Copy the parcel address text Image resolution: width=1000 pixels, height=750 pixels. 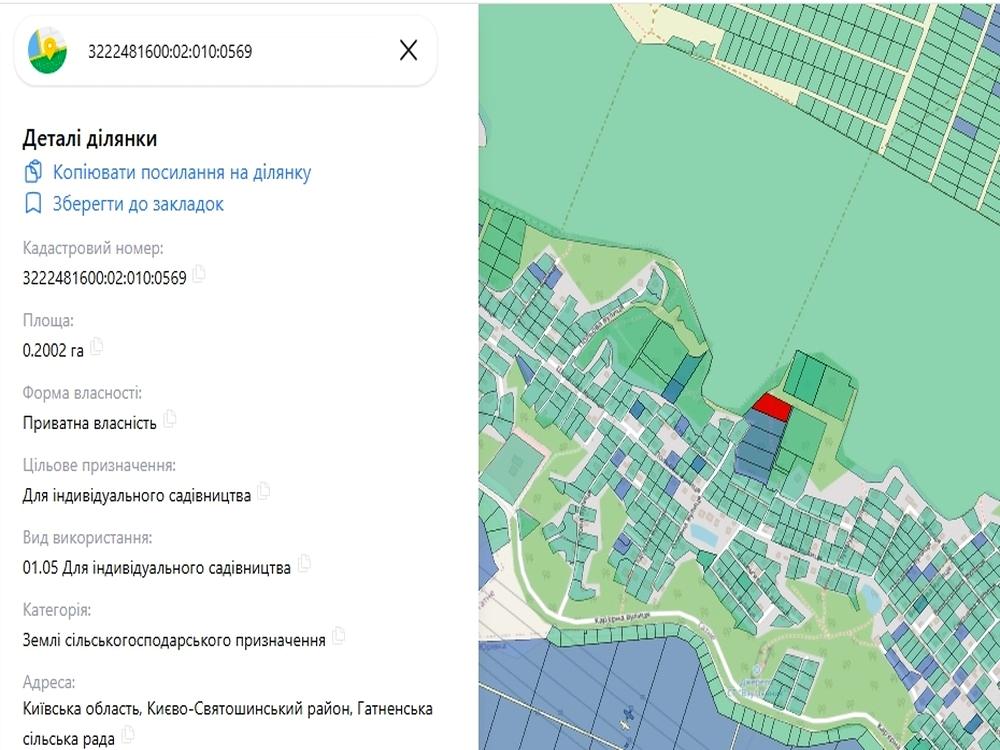click(129, 737)
